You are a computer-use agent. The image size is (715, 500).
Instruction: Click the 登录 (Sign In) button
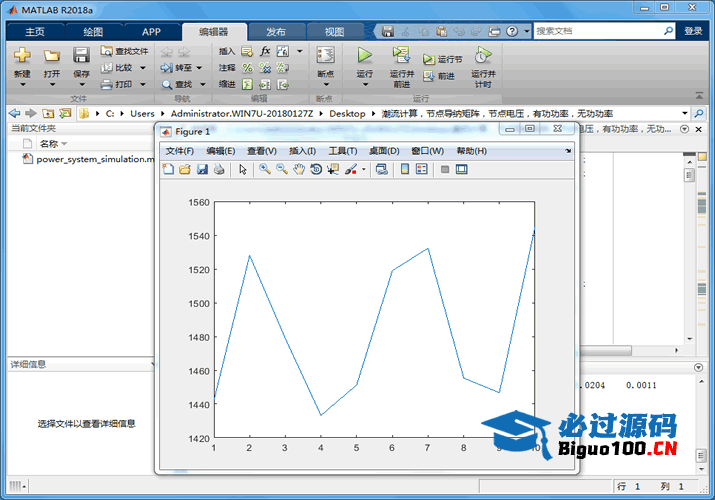(693, 31)
